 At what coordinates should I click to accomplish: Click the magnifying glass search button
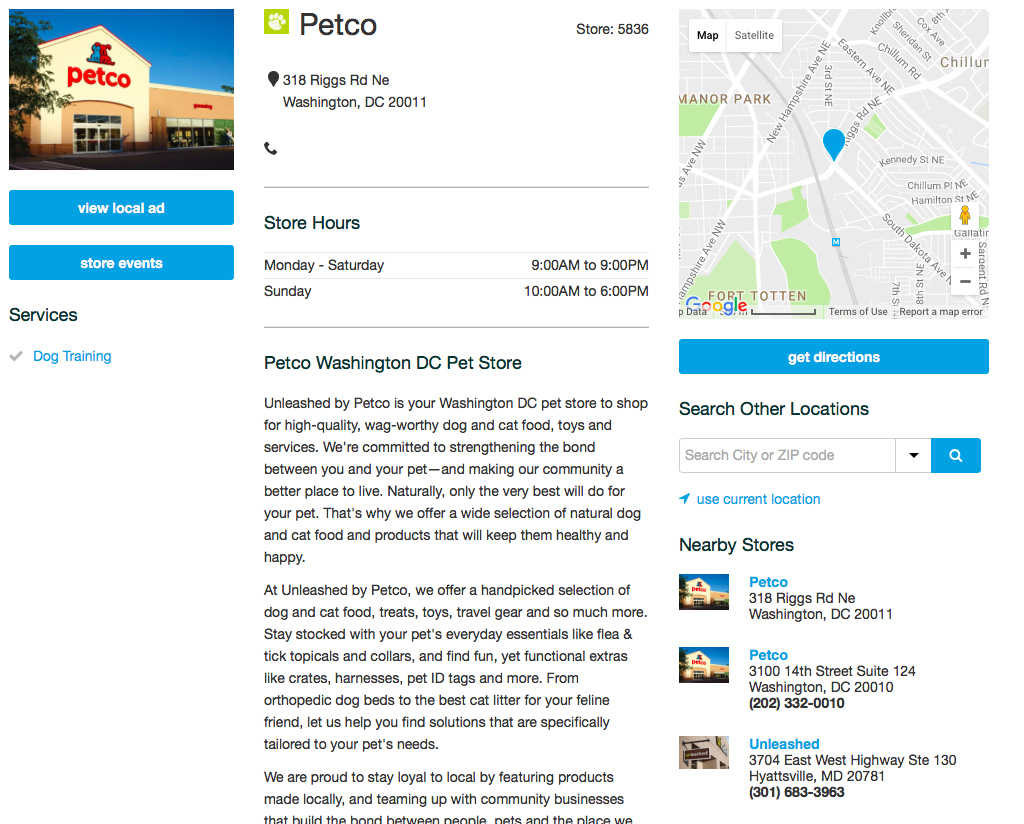click(955, 455)
